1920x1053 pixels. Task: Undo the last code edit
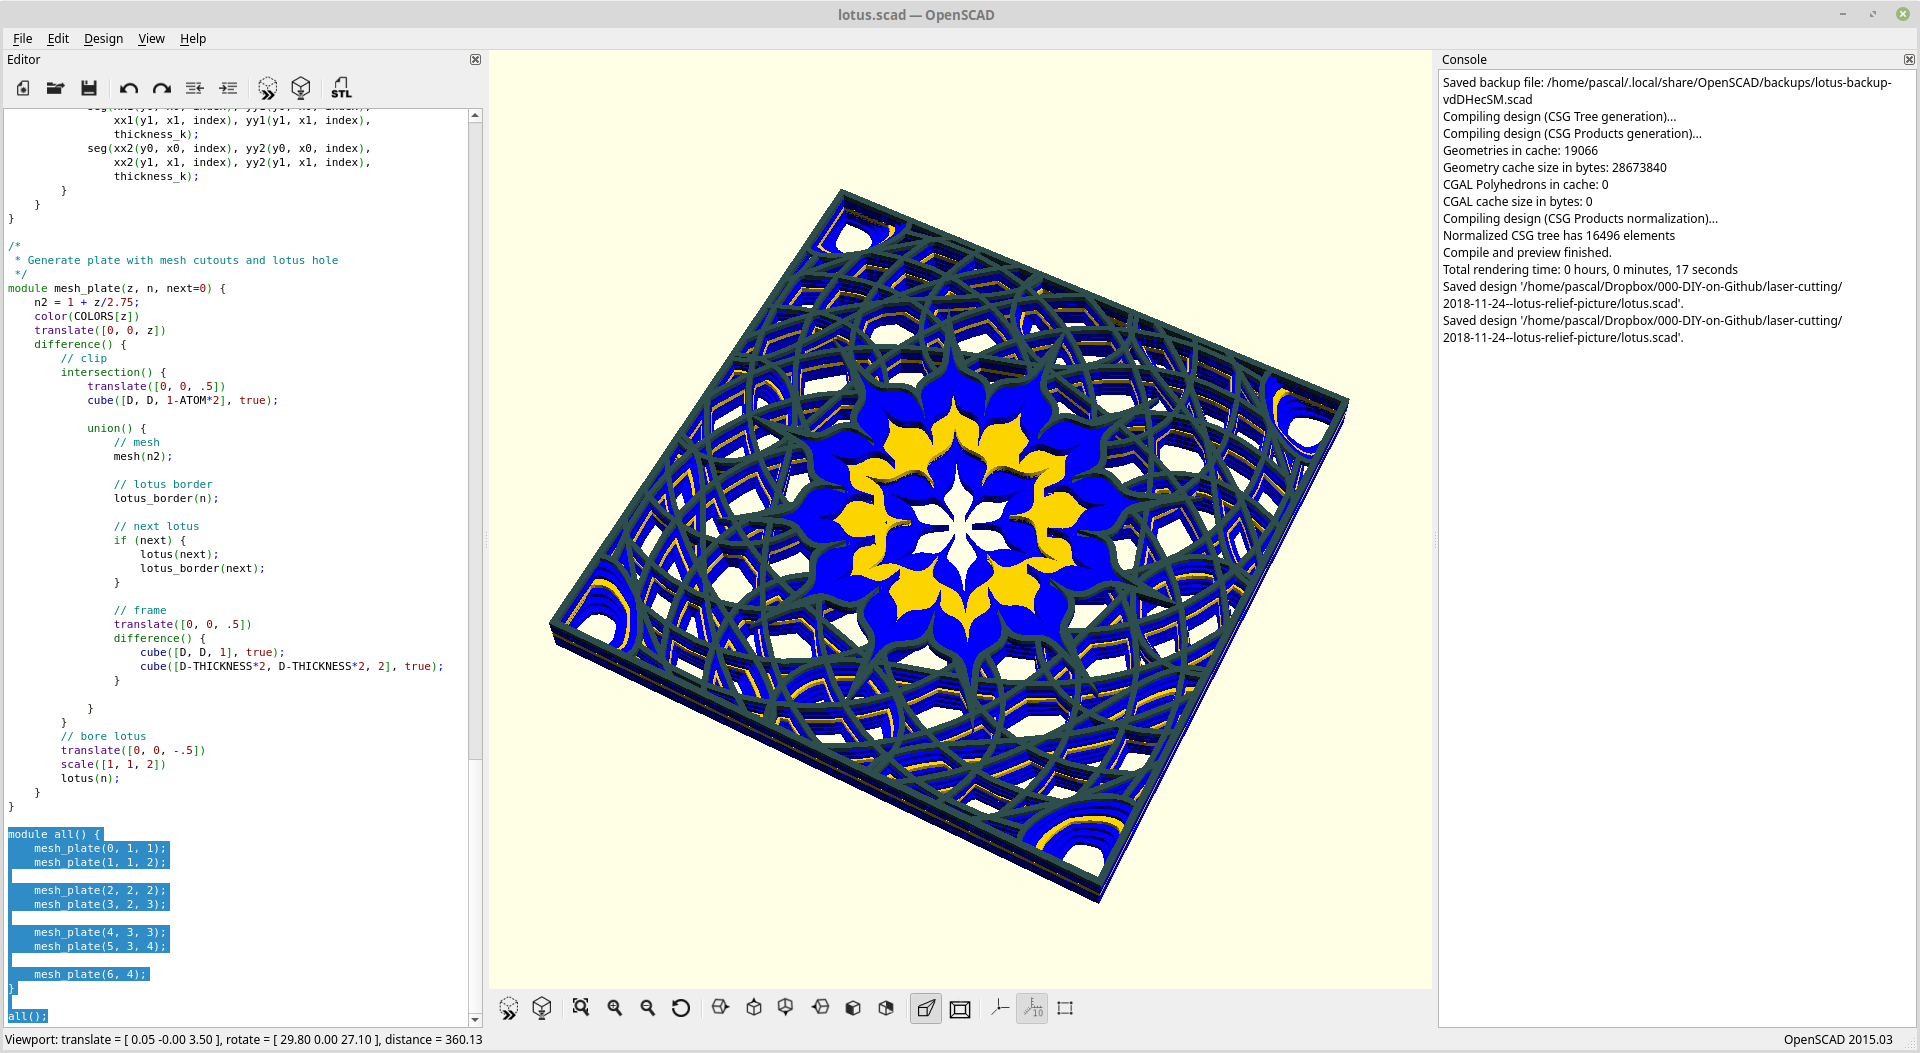(128, 88)
